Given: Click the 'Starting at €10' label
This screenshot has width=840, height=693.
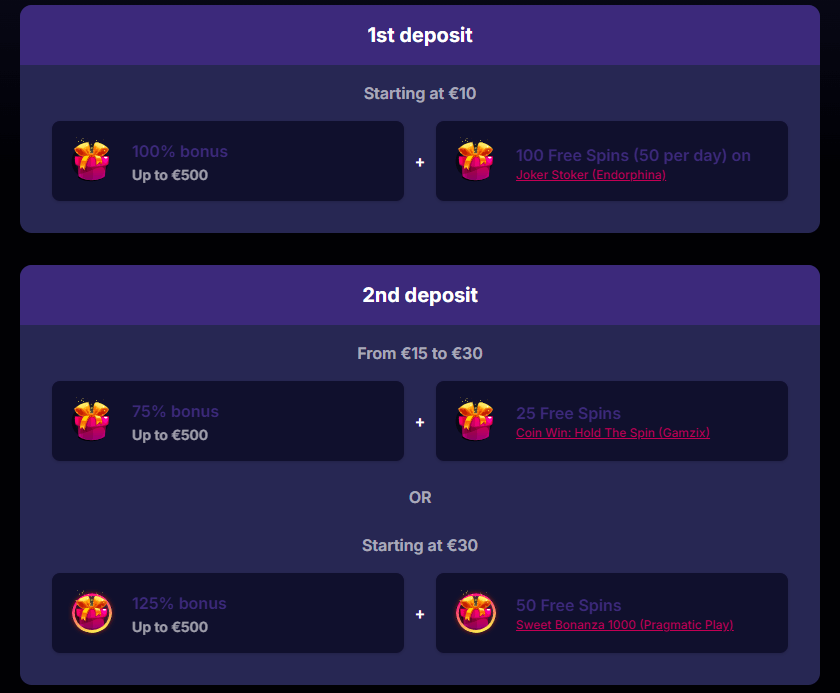Looking at the screenshot, I should [420, 94].
